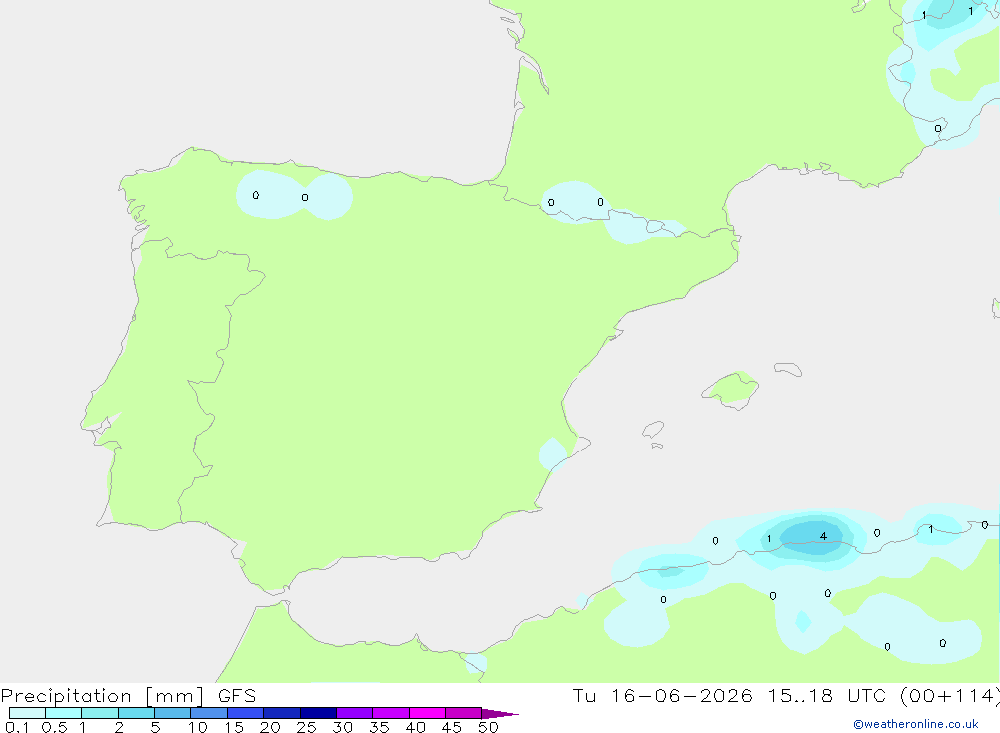The width and height of the screenshot is (1000, 733).
Task: Click the precipitation value 4 off Algeria
Action: click(x=823, y=536)
